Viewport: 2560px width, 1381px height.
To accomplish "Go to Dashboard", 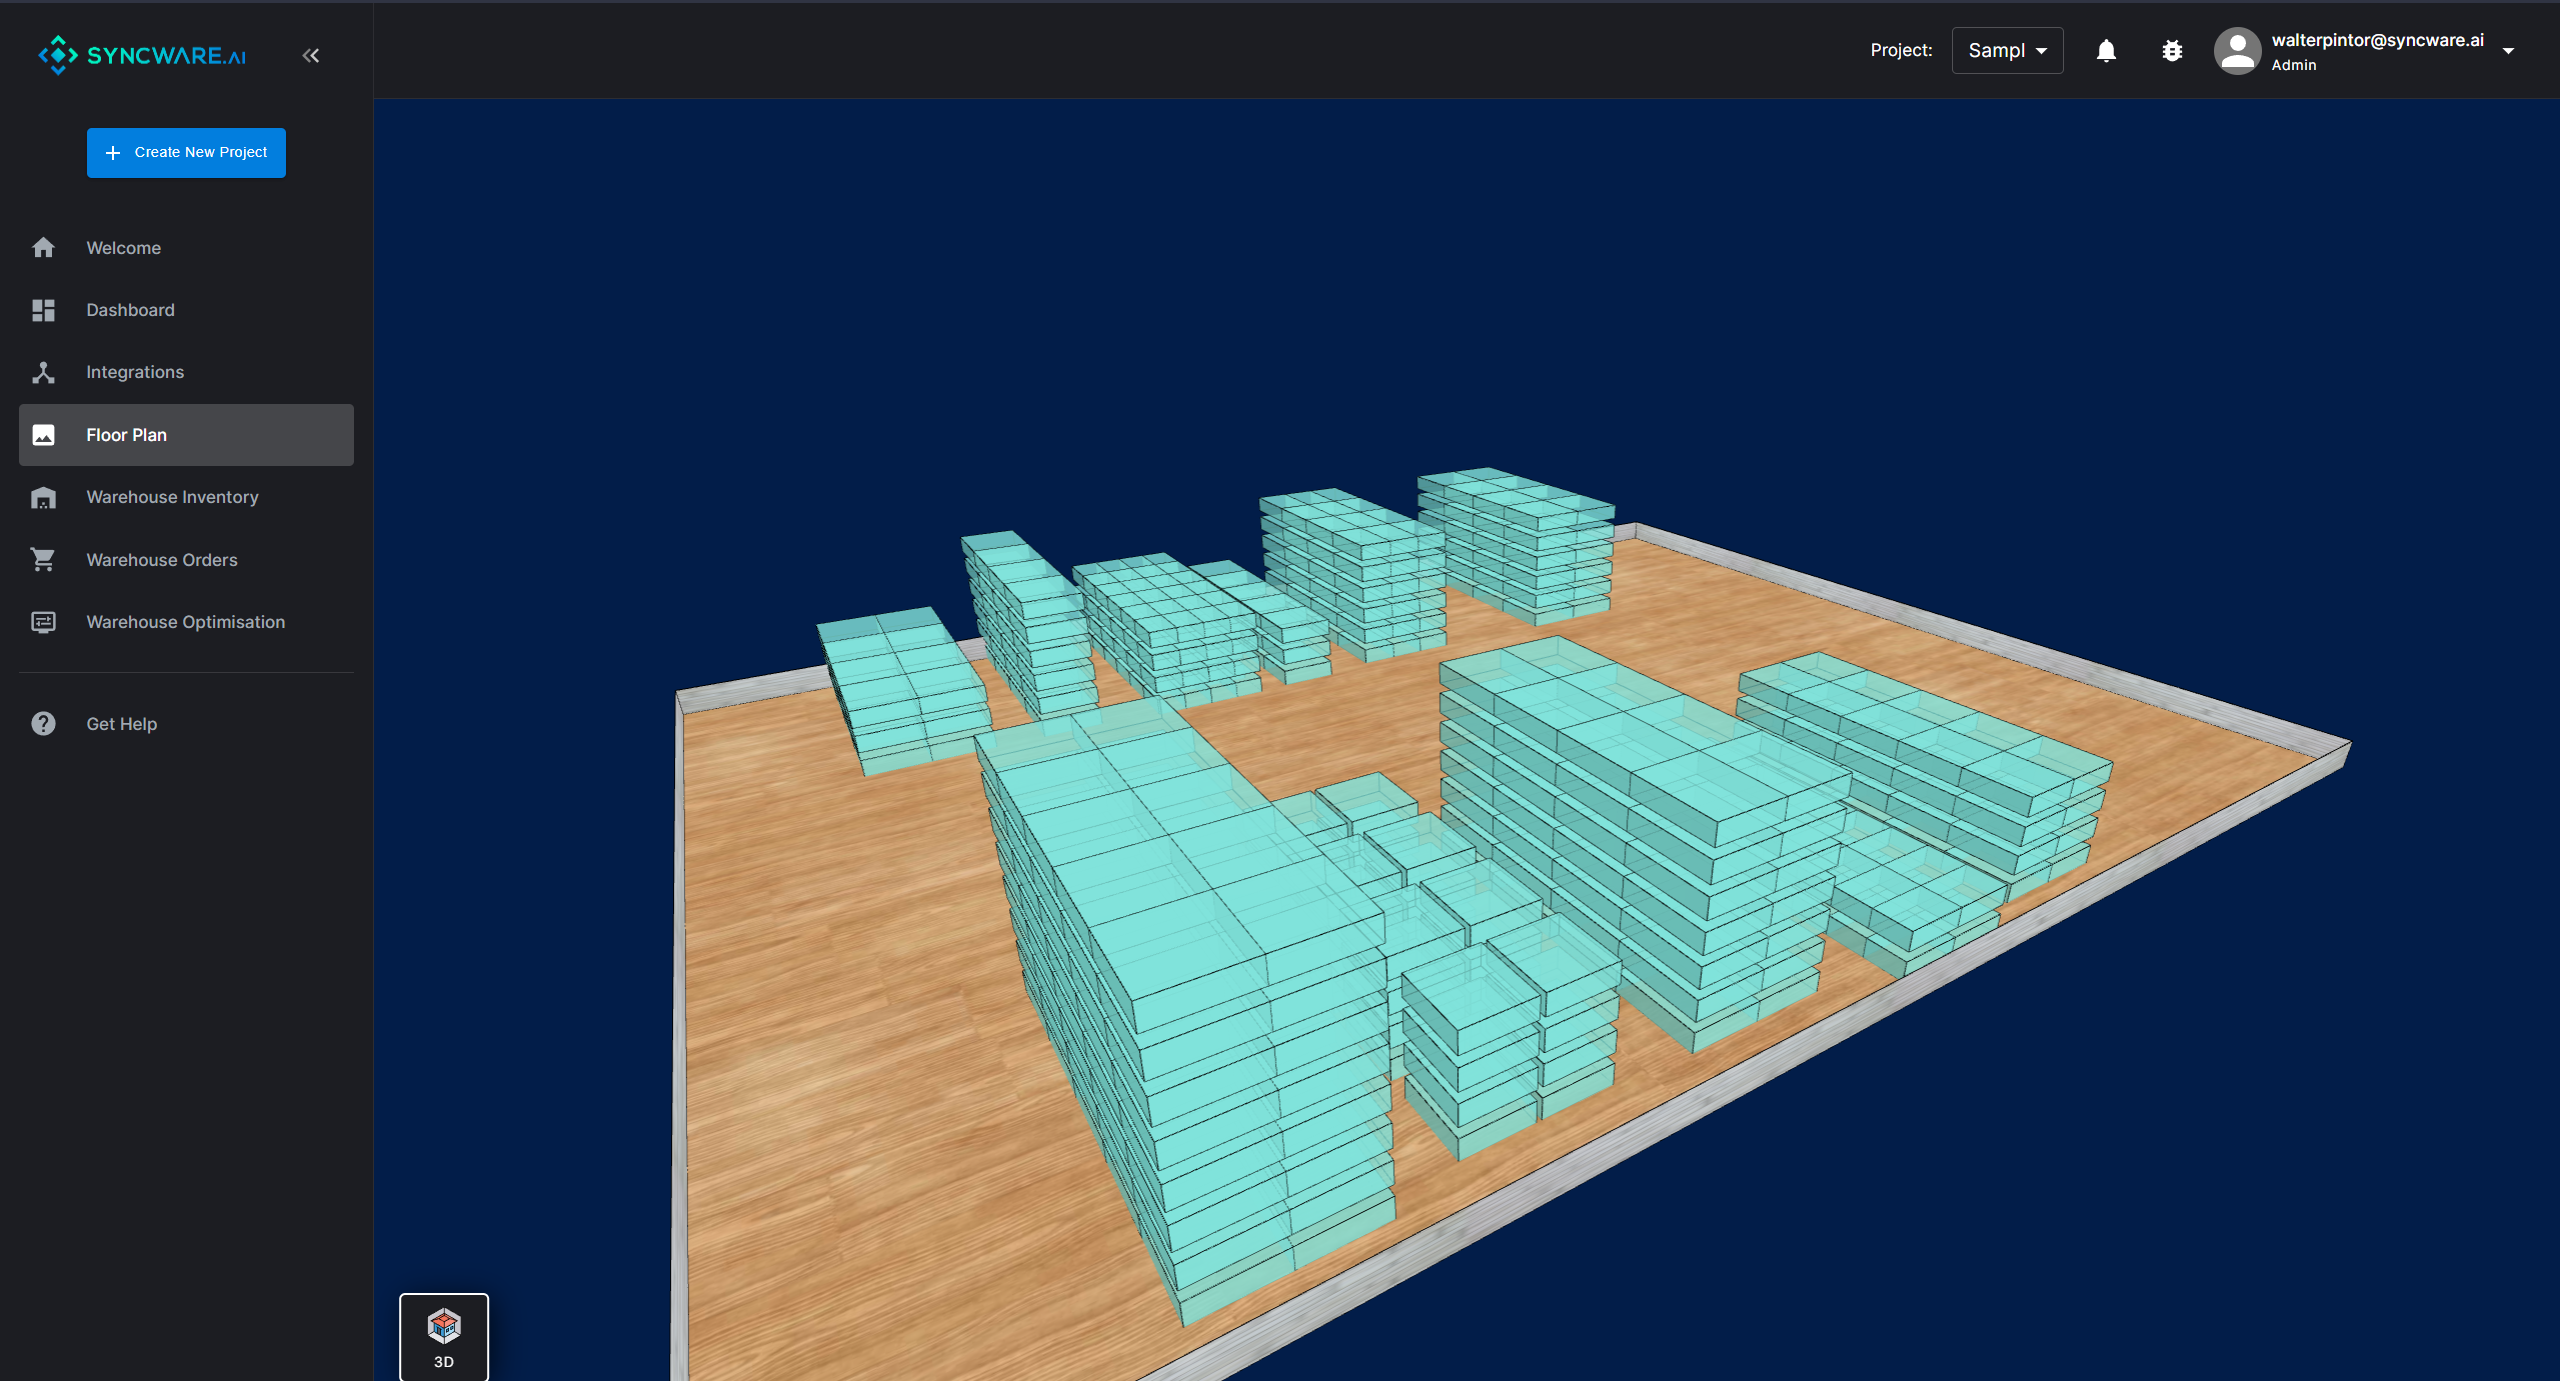I will coord(130,310).
